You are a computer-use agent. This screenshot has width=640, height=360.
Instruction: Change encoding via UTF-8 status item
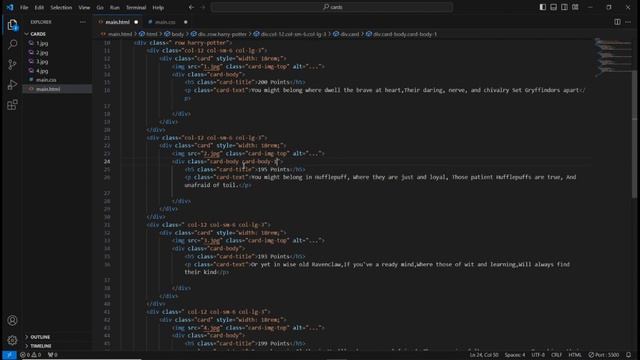tap(538, 355)
